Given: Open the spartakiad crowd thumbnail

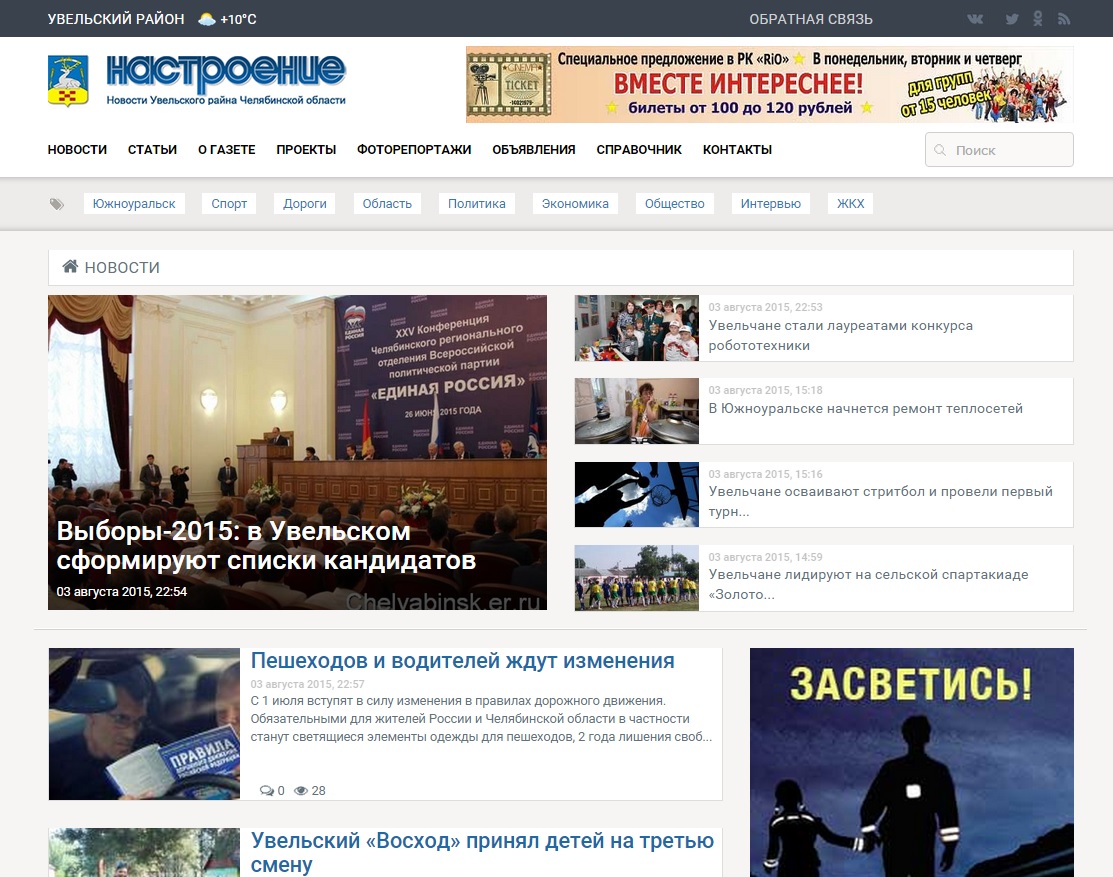Looking at the screenshot, I should pos(637,578).
